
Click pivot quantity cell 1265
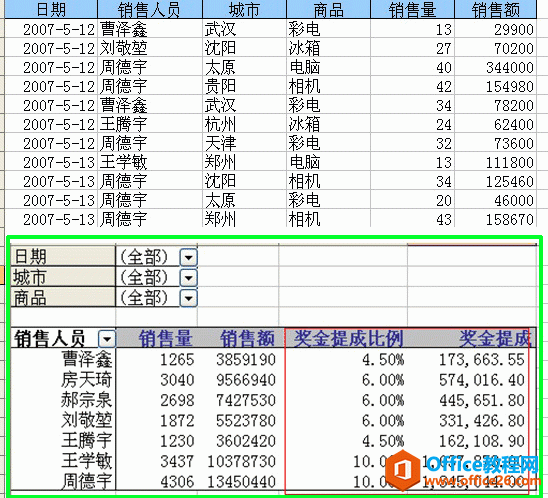pyautogui.click(x=177, y=360)
